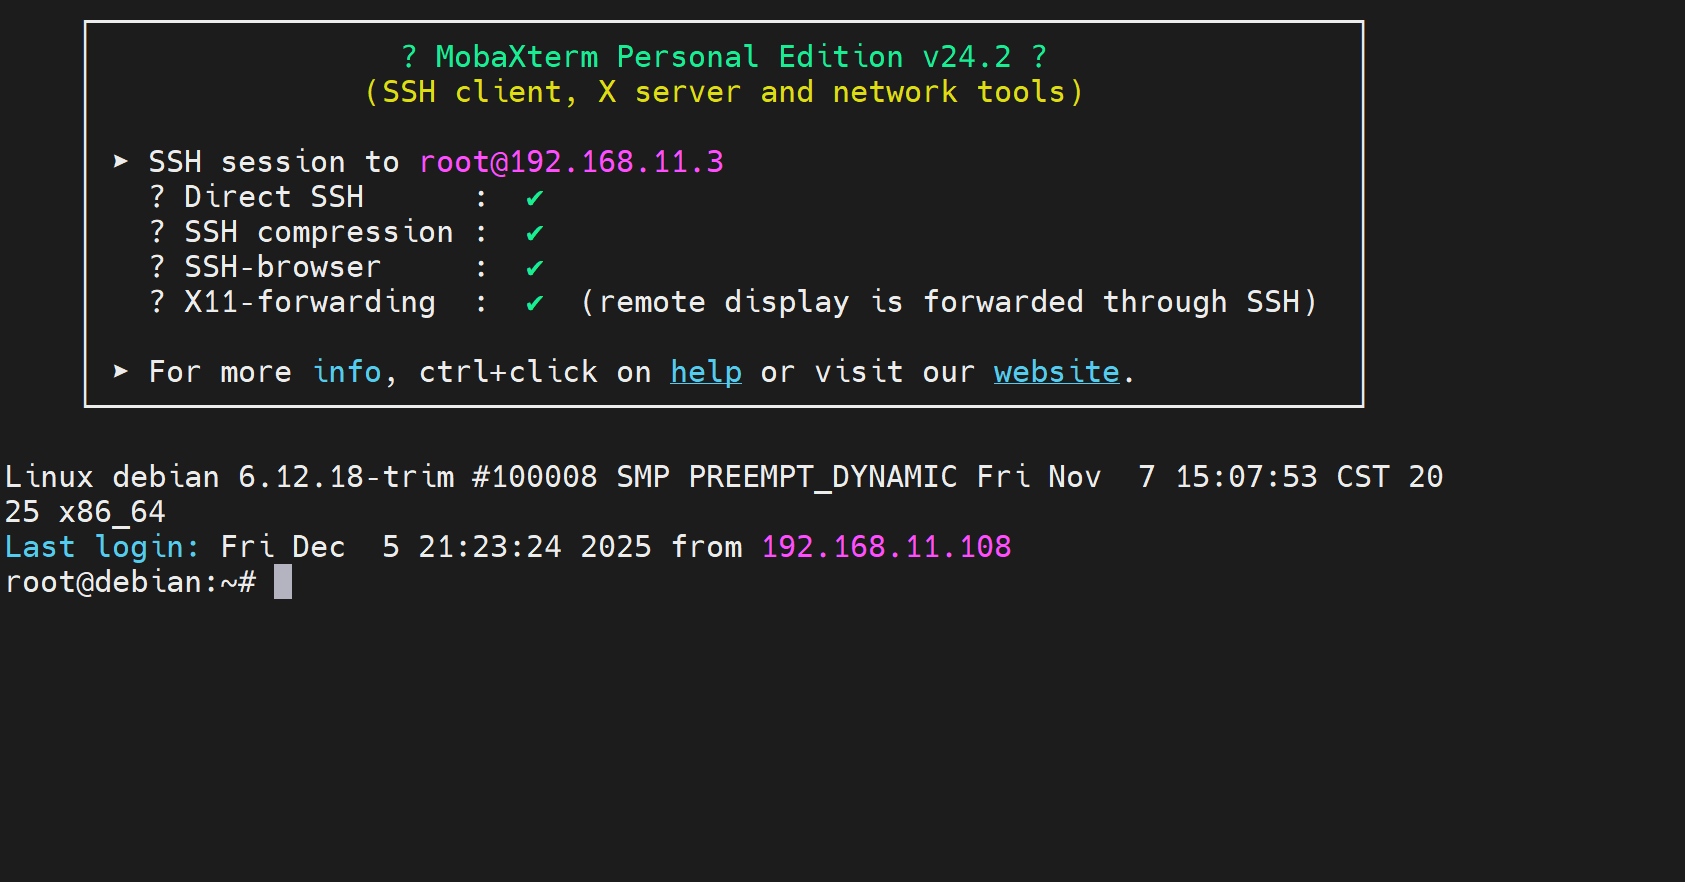Click the question mark before X11-forwarding
Viewport: 1685px width, 882px height.
(157, 302)
